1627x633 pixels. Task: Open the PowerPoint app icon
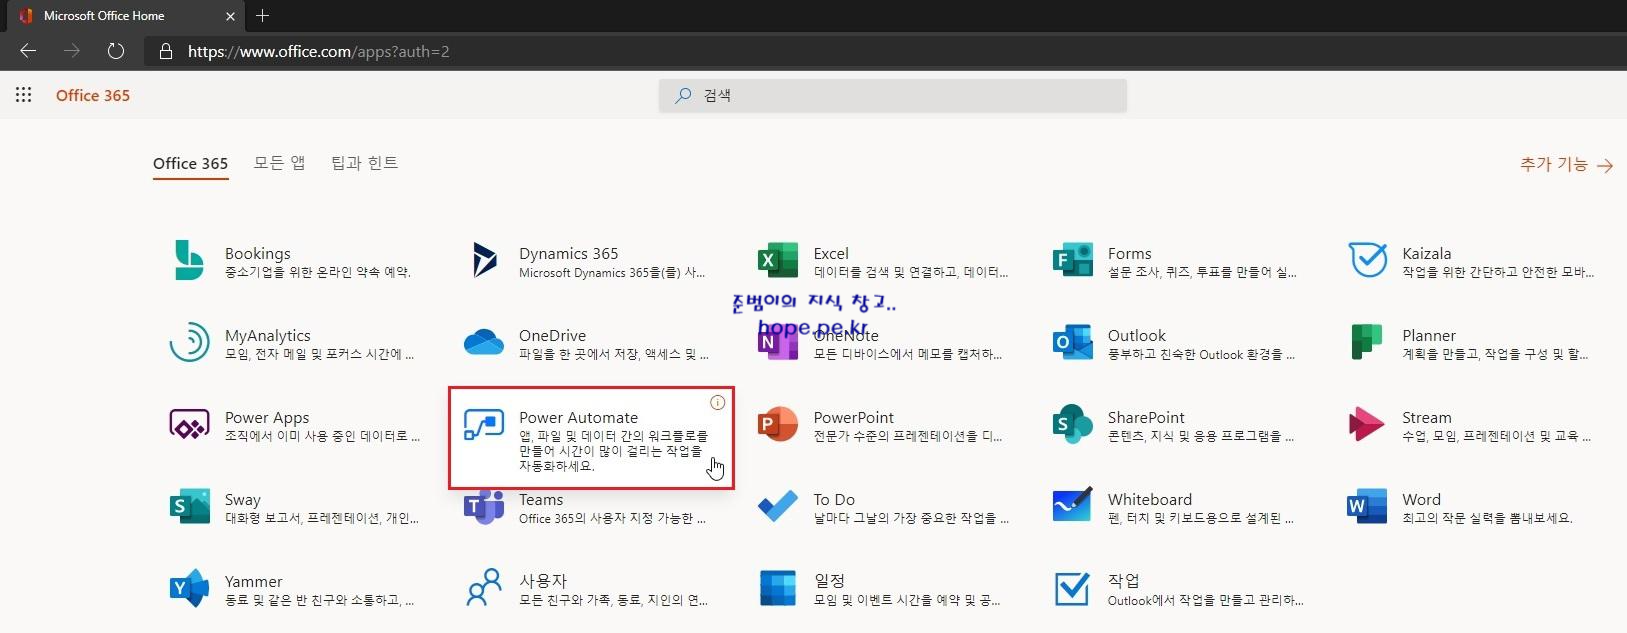point(778,425)
